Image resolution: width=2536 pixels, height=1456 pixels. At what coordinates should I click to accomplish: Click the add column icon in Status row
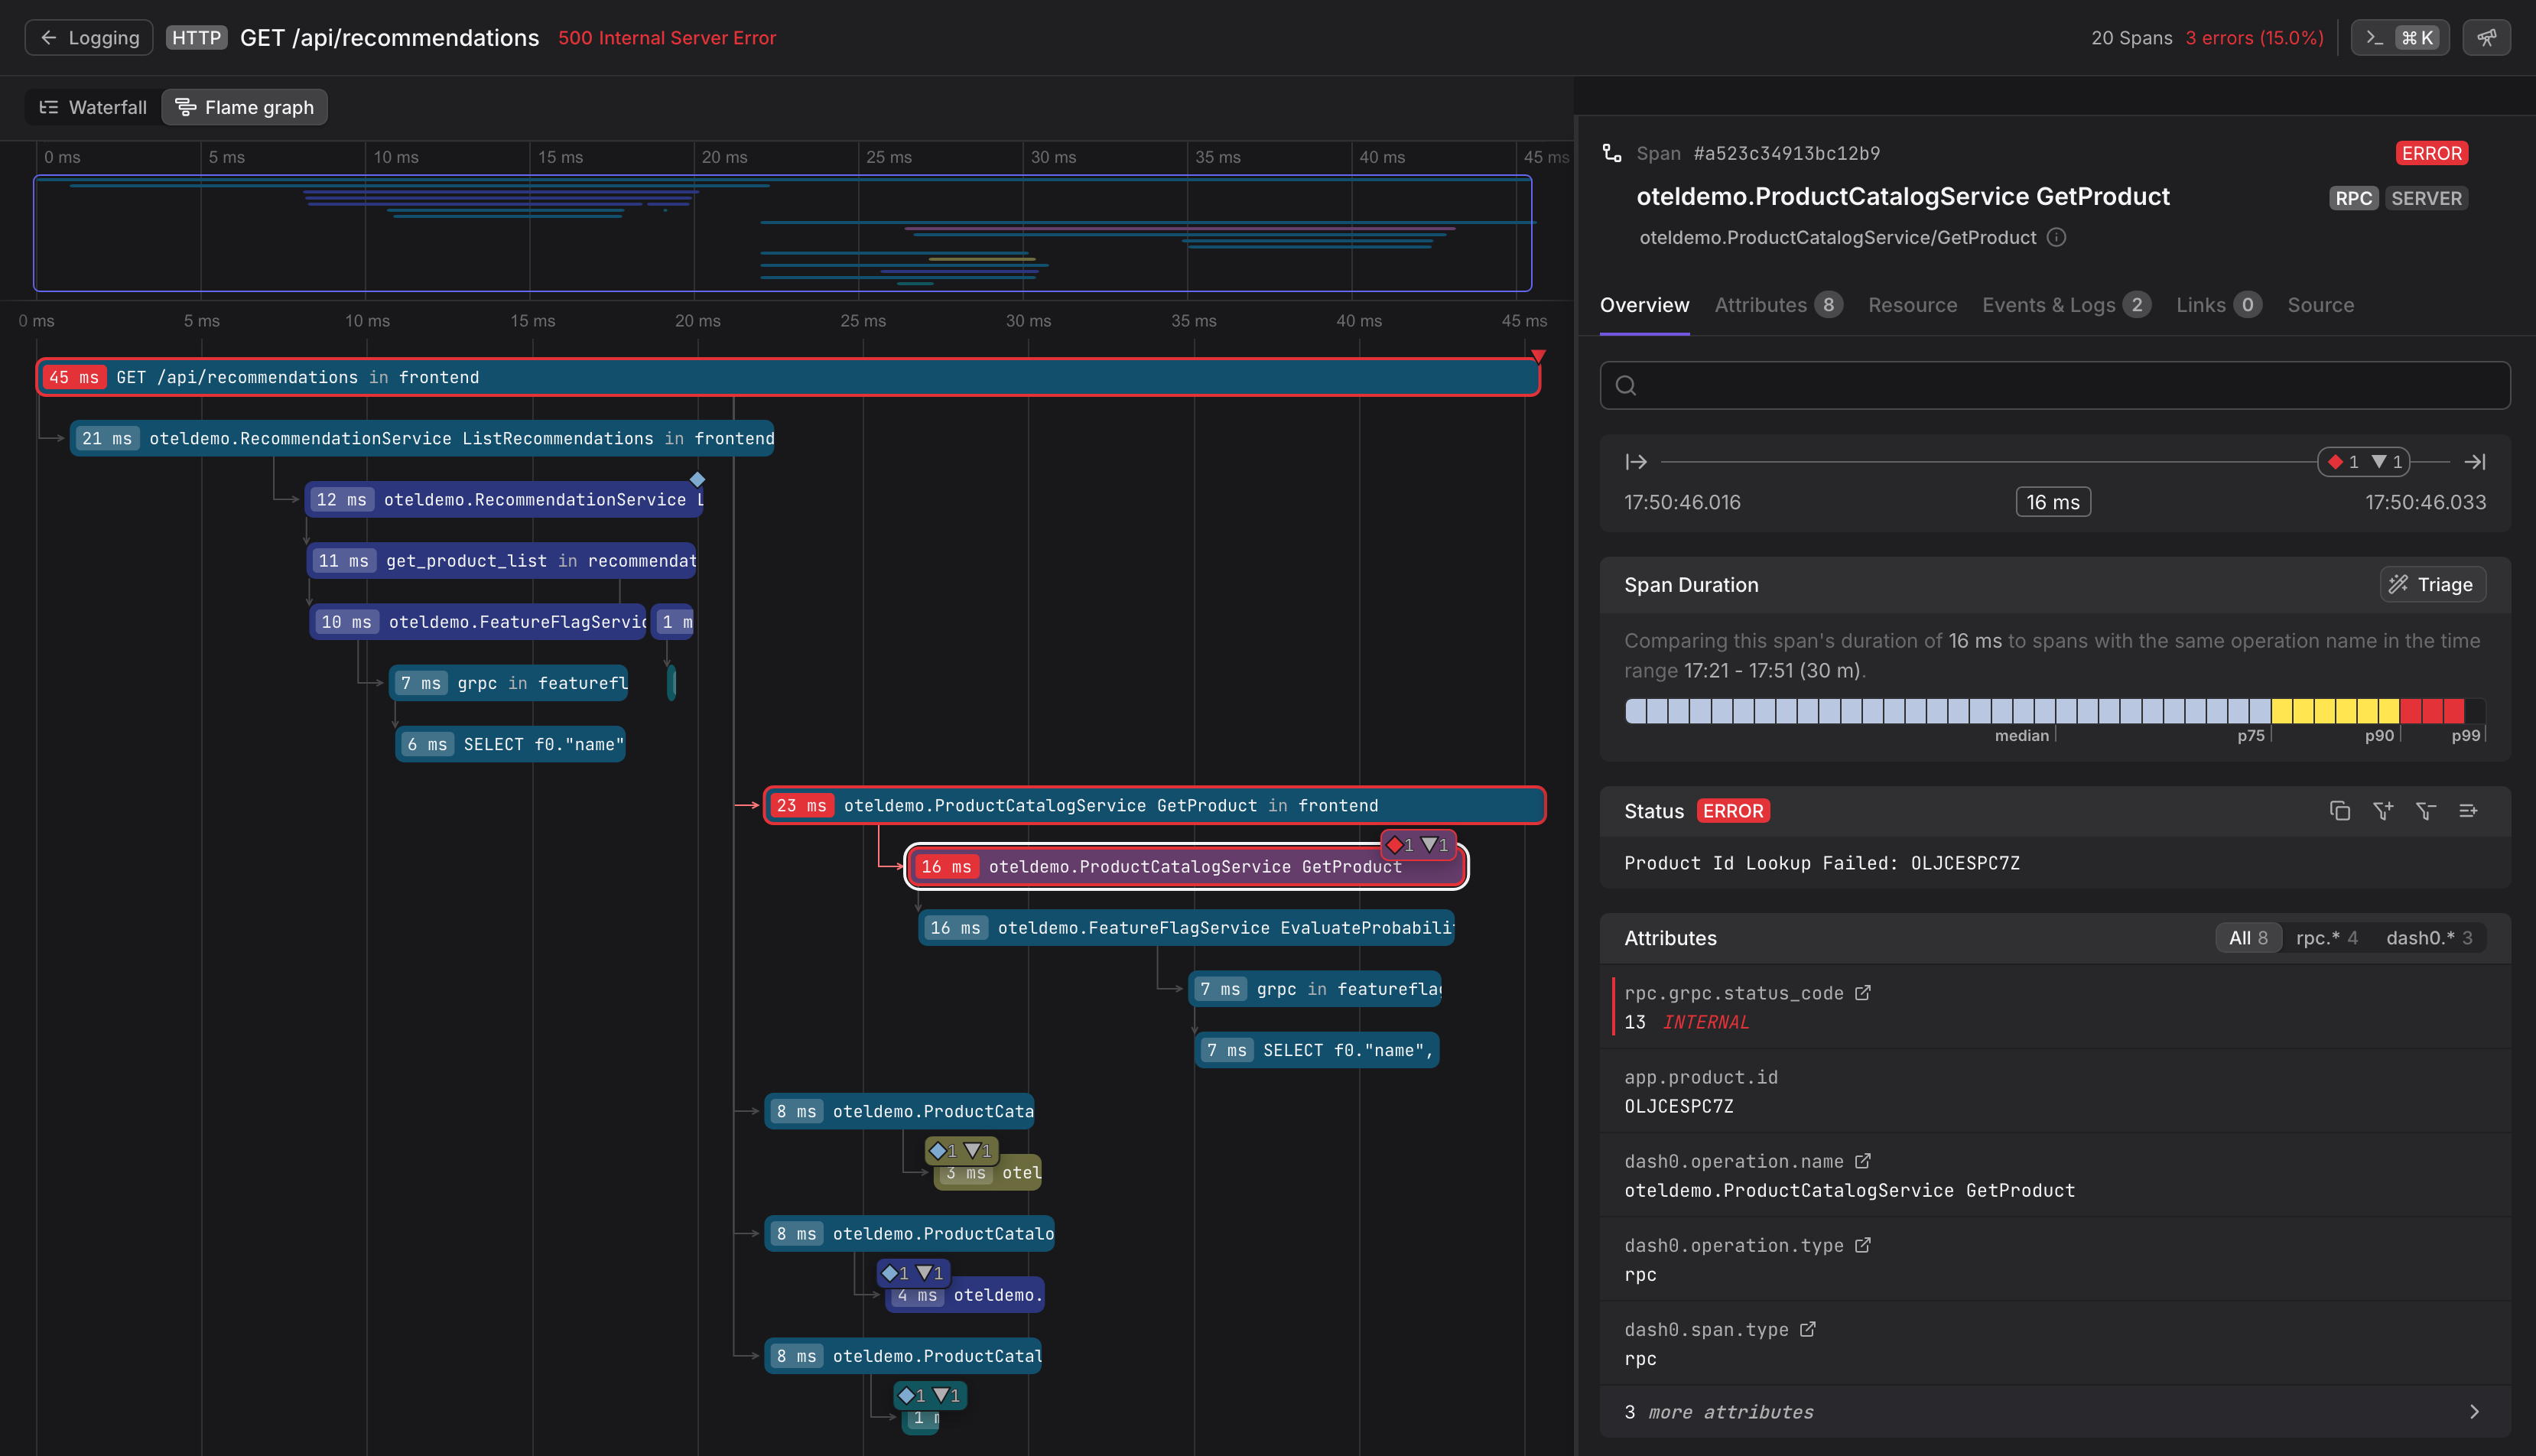2468,811
